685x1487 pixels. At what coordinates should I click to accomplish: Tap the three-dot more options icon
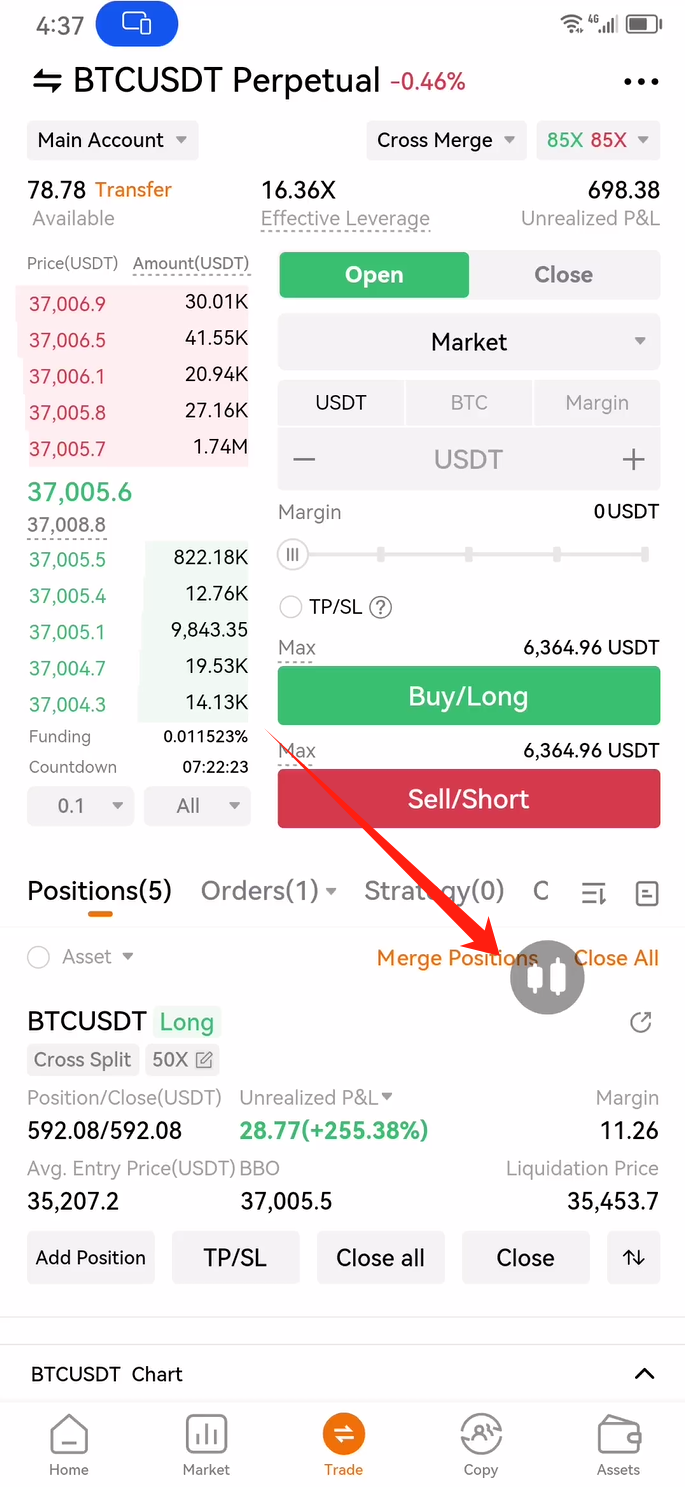tap(641, 82)
